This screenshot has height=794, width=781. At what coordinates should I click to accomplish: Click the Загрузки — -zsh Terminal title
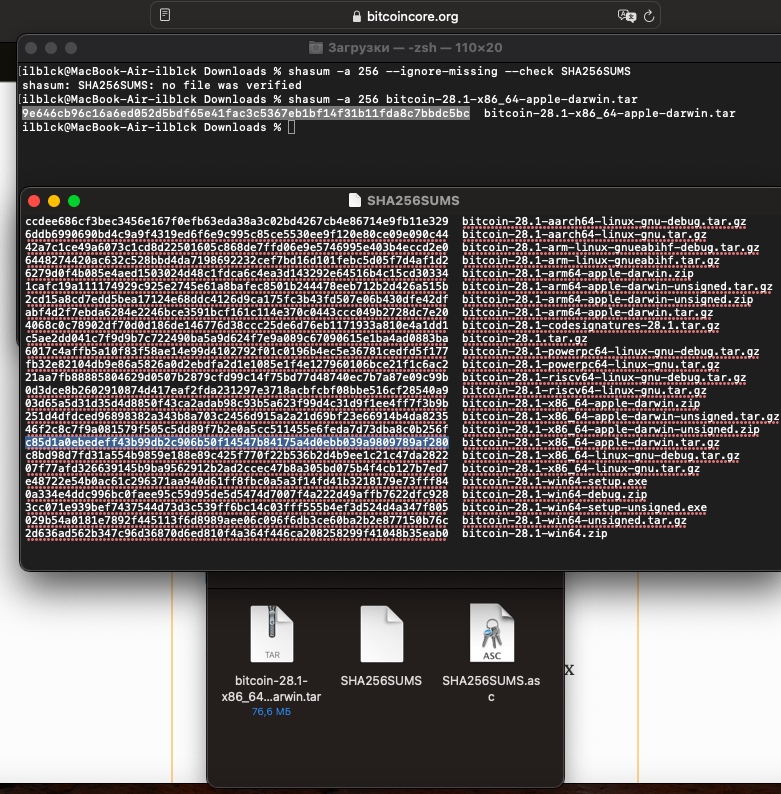point(415,48)
